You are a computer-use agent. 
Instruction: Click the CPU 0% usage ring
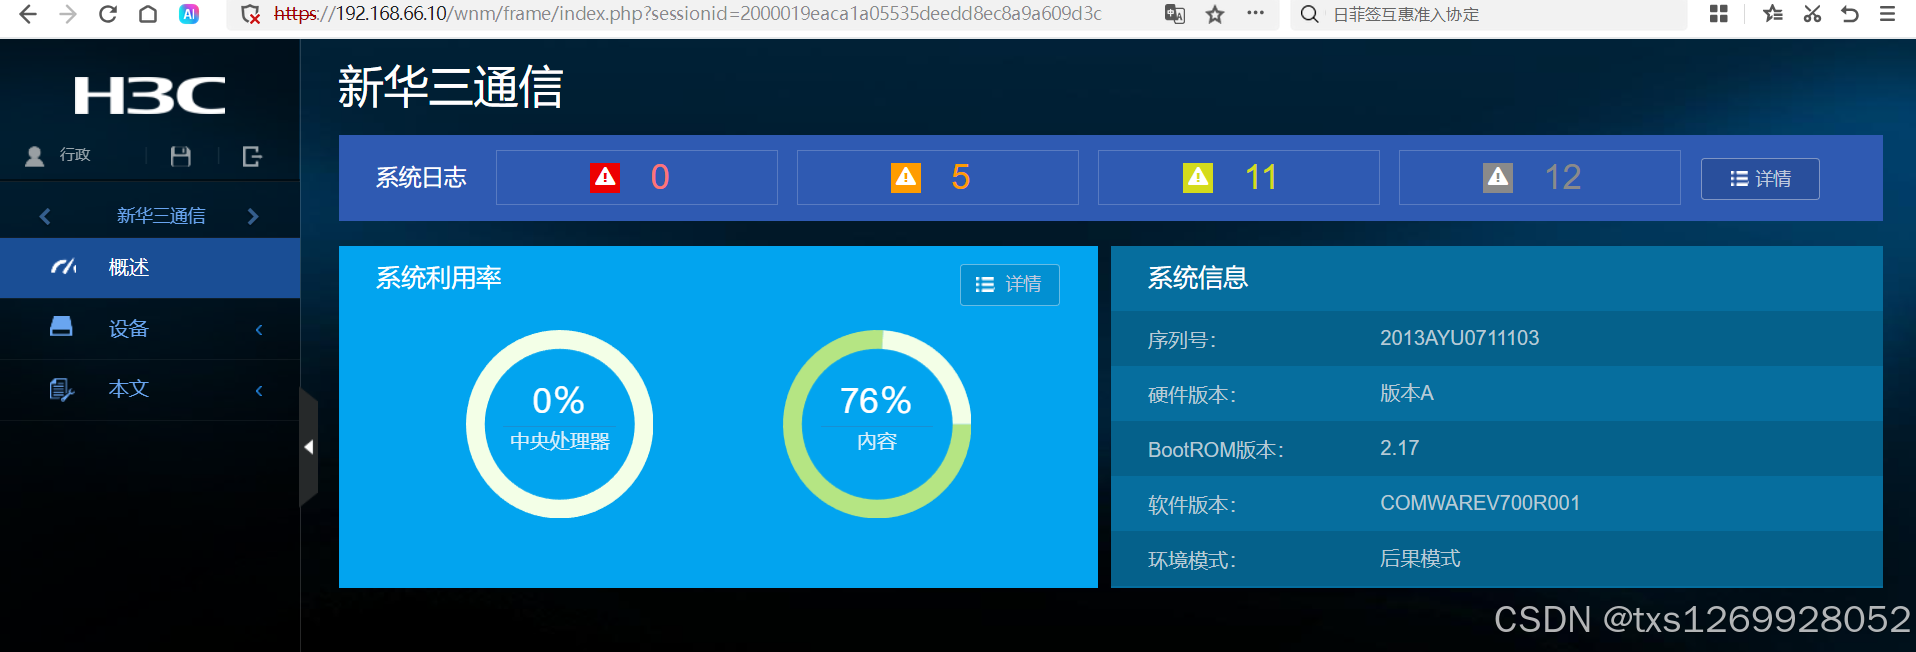pos(559,424)
